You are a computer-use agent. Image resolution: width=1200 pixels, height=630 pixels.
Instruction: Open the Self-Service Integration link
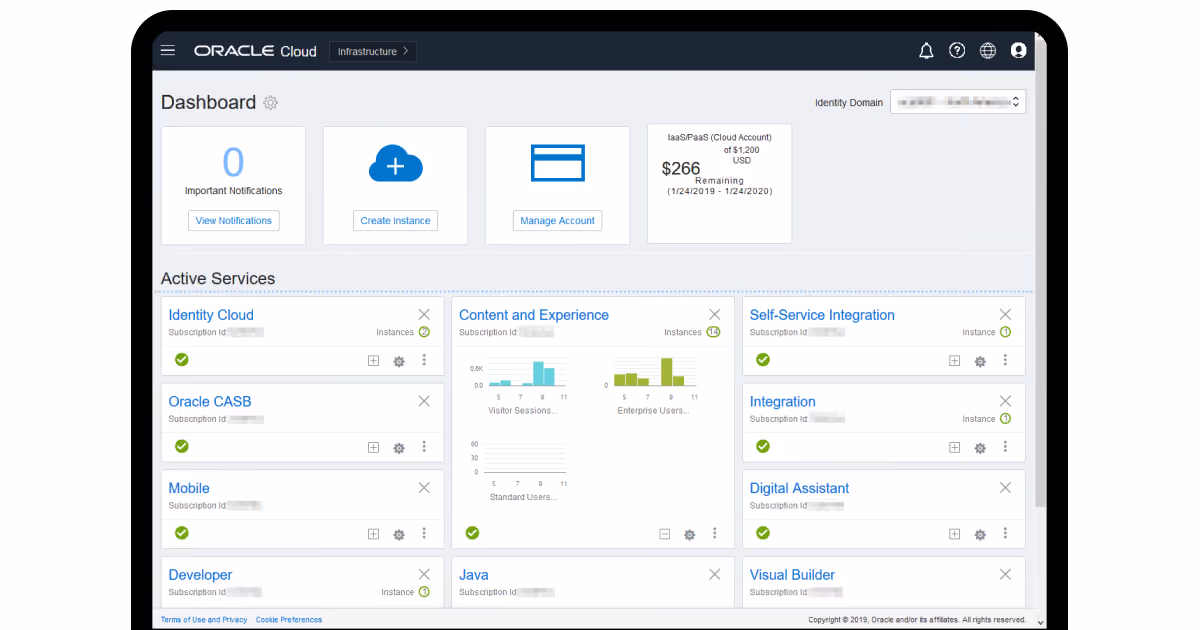[x=822, y=315]
